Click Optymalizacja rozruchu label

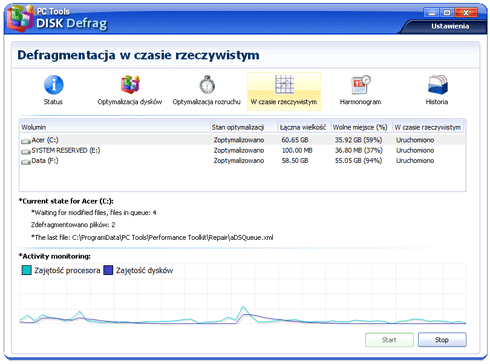[x=206, y=102]
